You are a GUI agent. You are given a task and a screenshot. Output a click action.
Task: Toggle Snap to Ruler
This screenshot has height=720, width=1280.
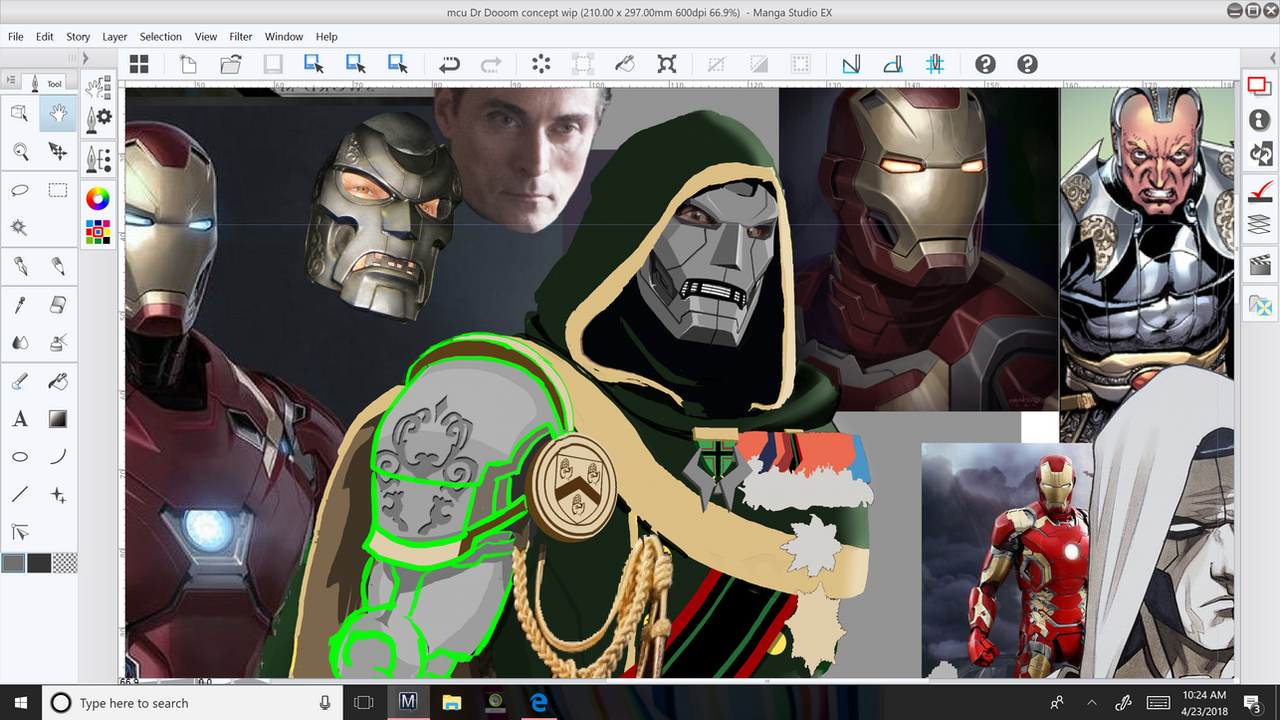click(x=851, y=65)
